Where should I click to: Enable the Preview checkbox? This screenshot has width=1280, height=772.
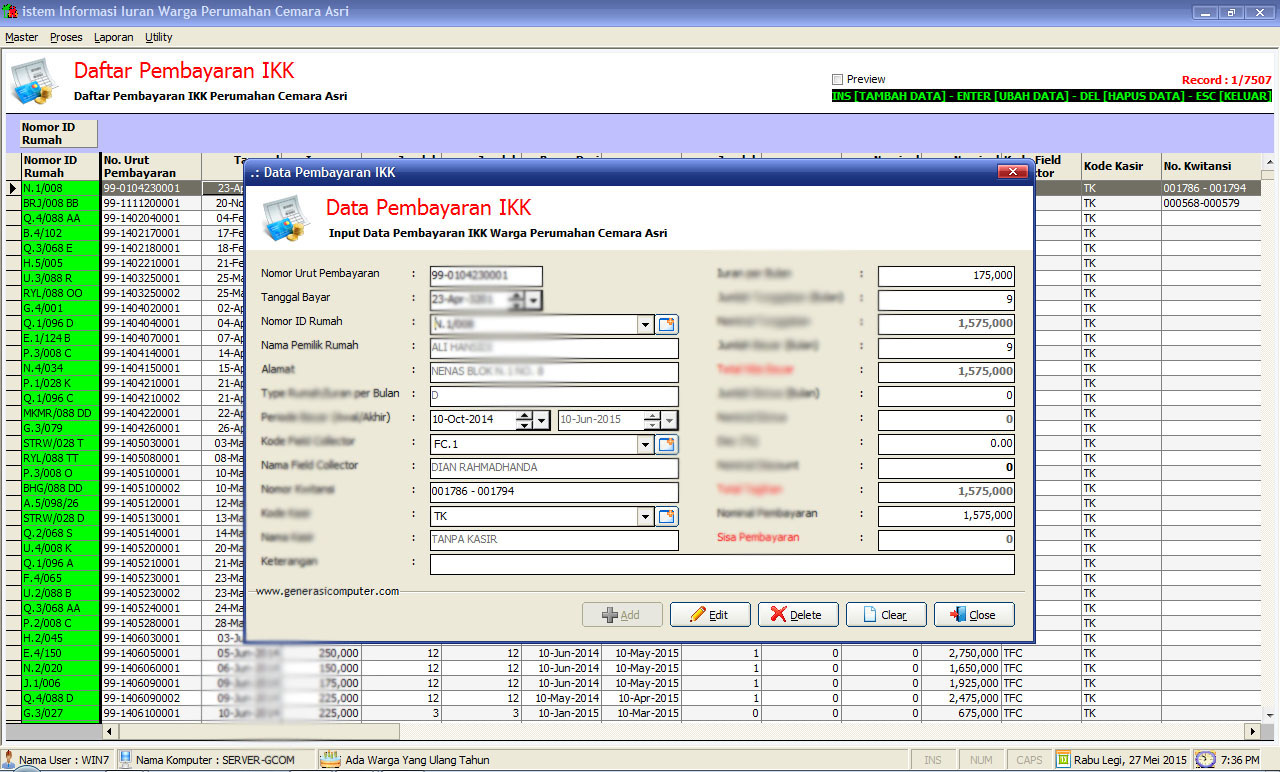coord(838,79)
